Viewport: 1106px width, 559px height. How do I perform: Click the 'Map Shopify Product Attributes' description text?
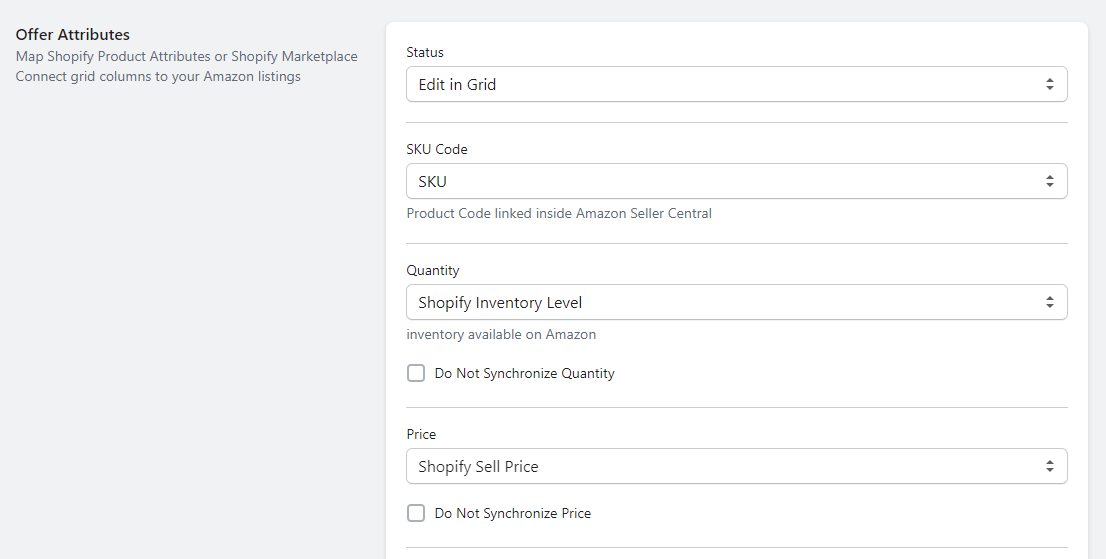[x=113, y=56]
